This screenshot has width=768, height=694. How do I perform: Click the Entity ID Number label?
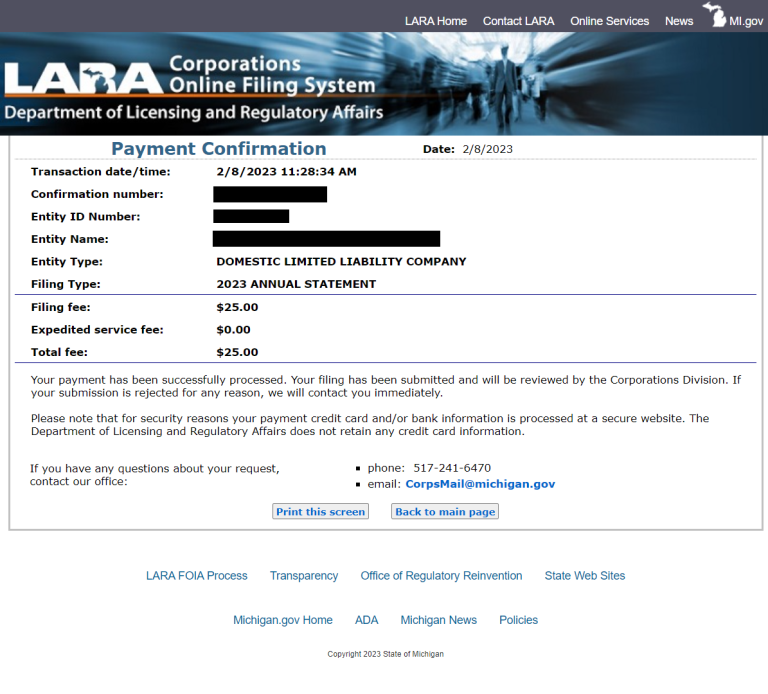coord(85,217)
